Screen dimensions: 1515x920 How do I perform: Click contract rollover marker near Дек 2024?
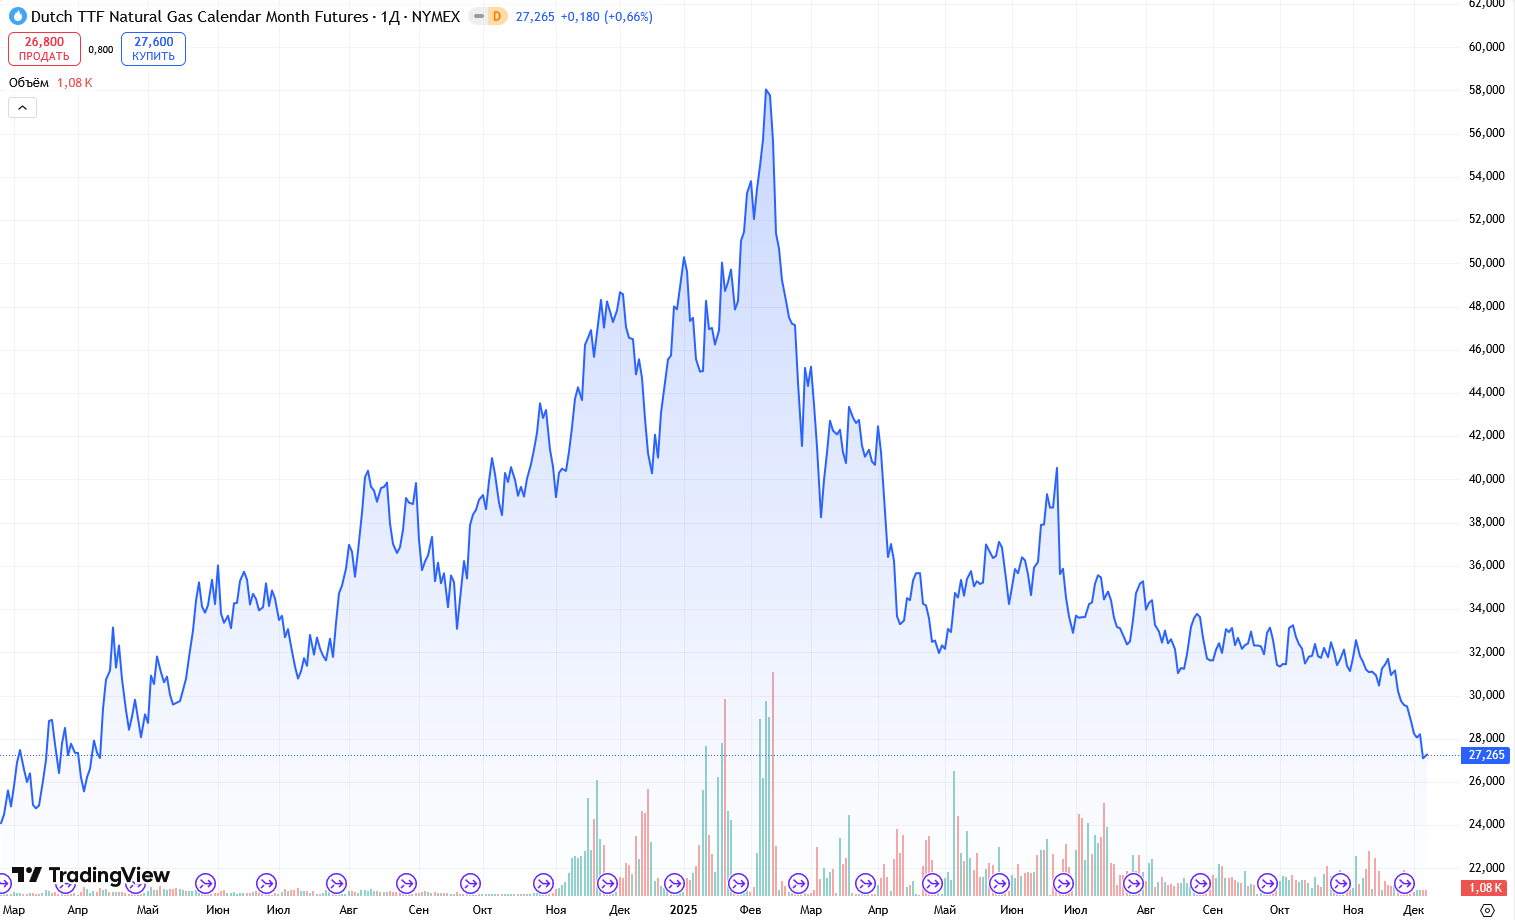click(607, 883)
